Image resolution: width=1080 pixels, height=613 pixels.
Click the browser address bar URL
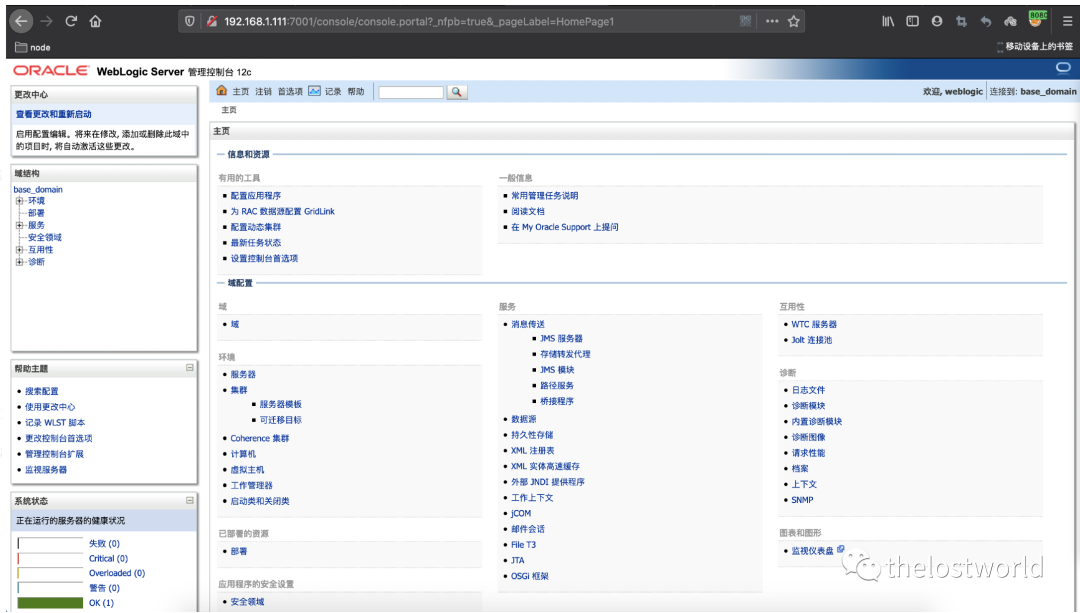419,21
